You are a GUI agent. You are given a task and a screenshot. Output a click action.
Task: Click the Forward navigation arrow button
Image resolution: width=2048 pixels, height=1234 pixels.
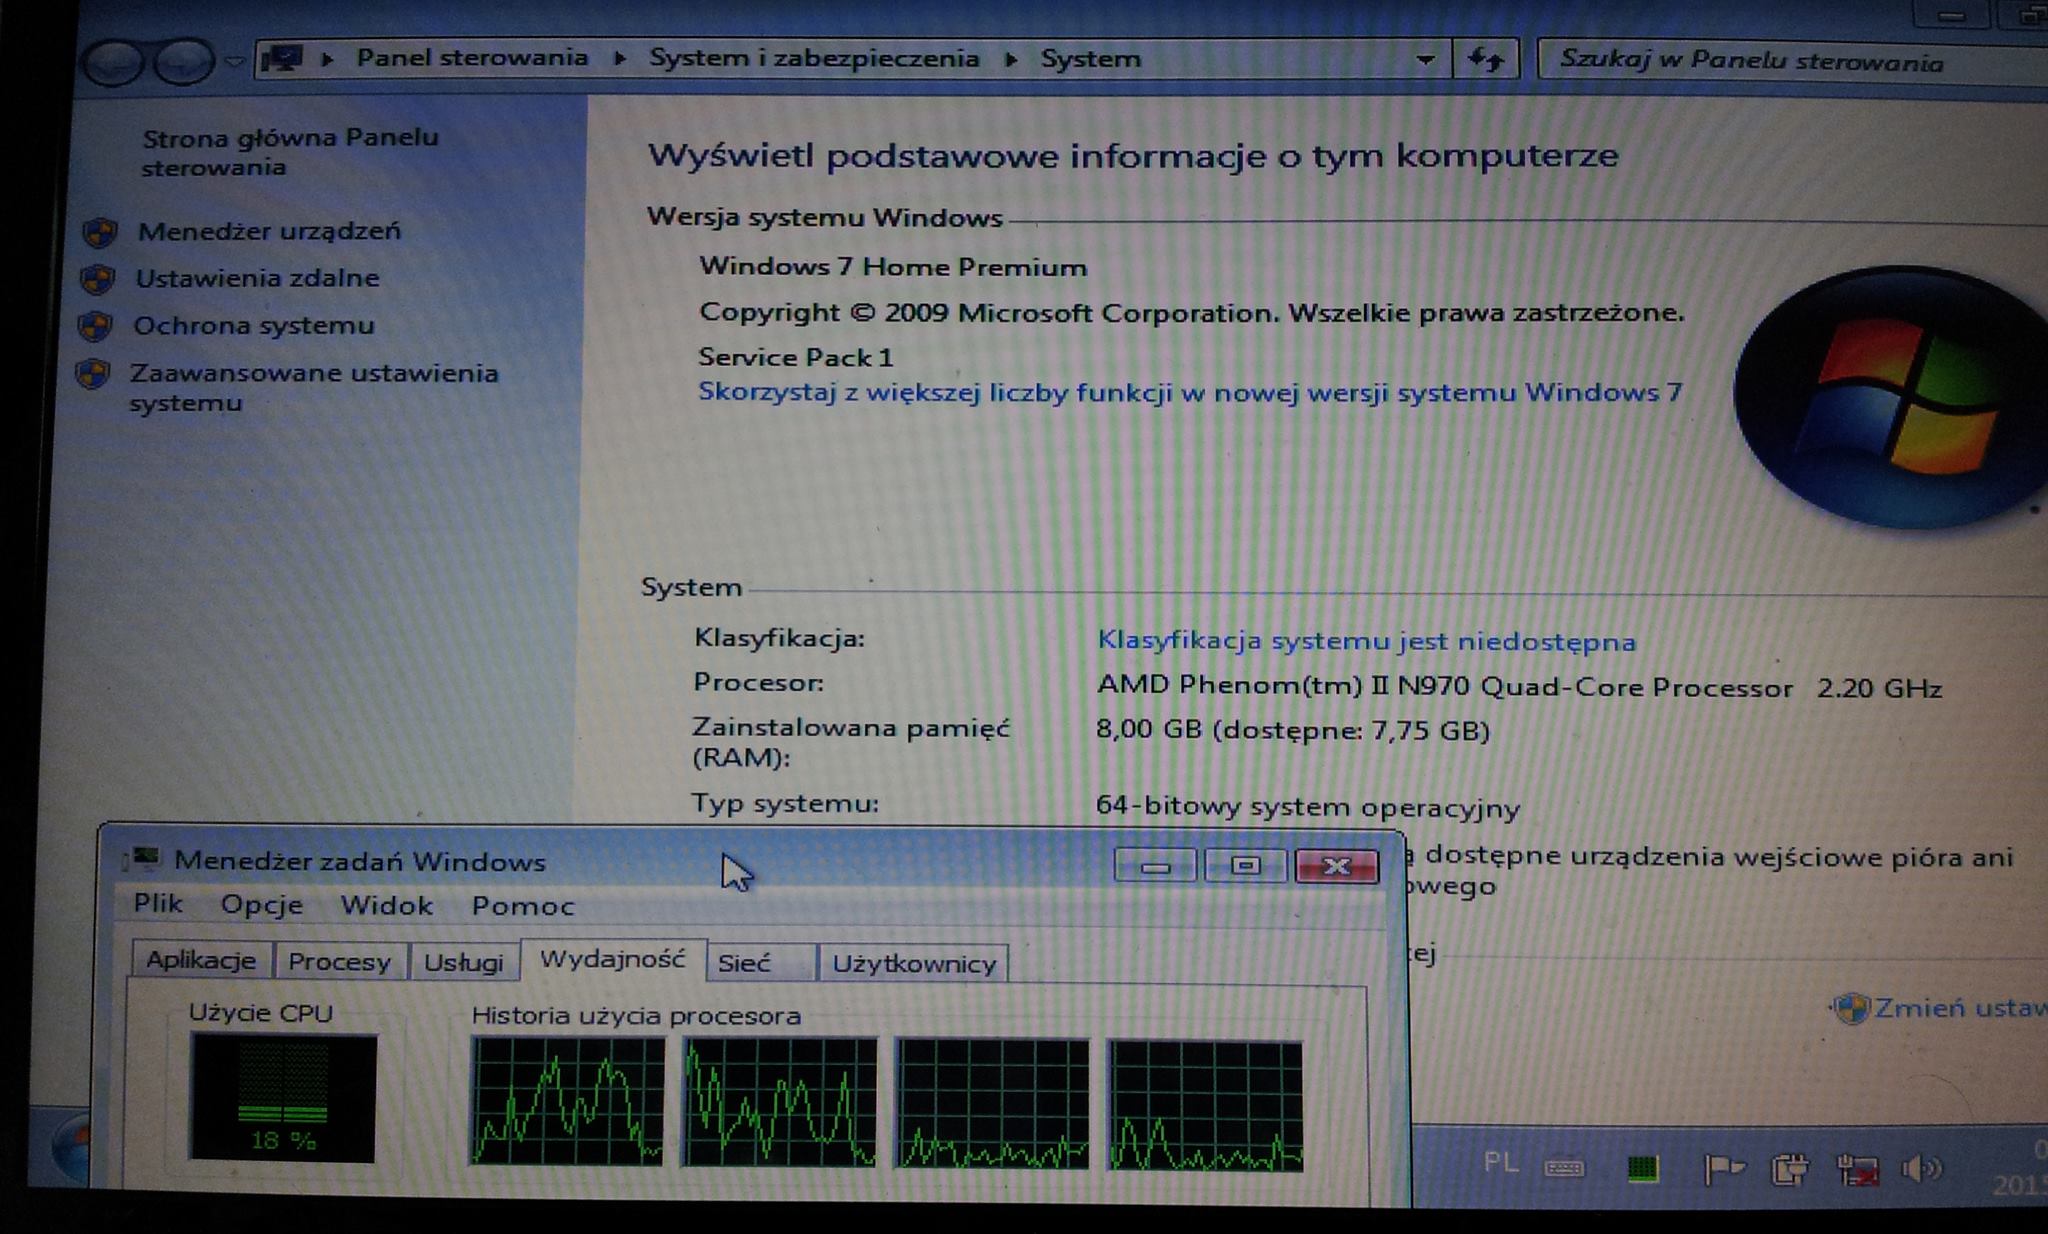(x=183, y=62)
